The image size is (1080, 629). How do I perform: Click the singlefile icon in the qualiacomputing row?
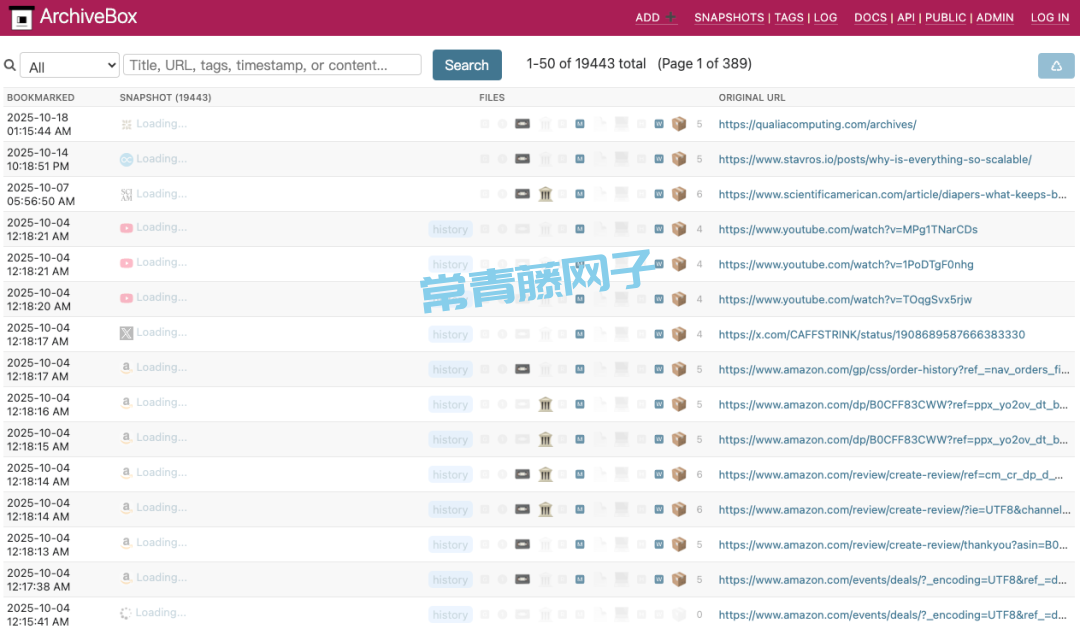tap(522, 124)
